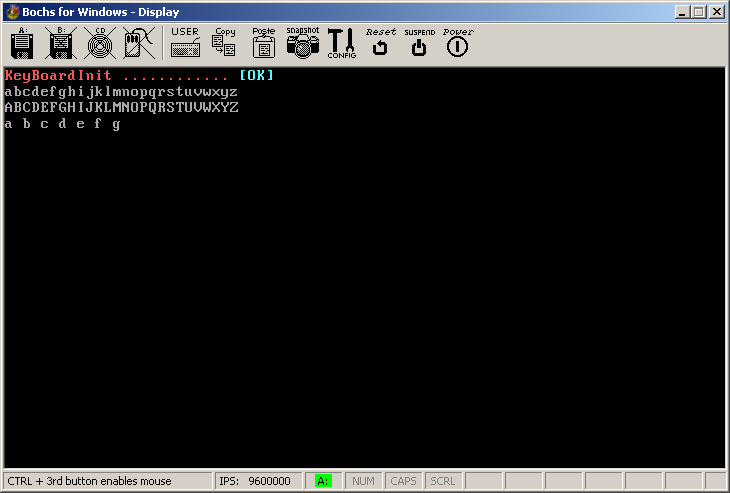
Task: Click the Bochs title bar system icon
Action: pos(11,12)
